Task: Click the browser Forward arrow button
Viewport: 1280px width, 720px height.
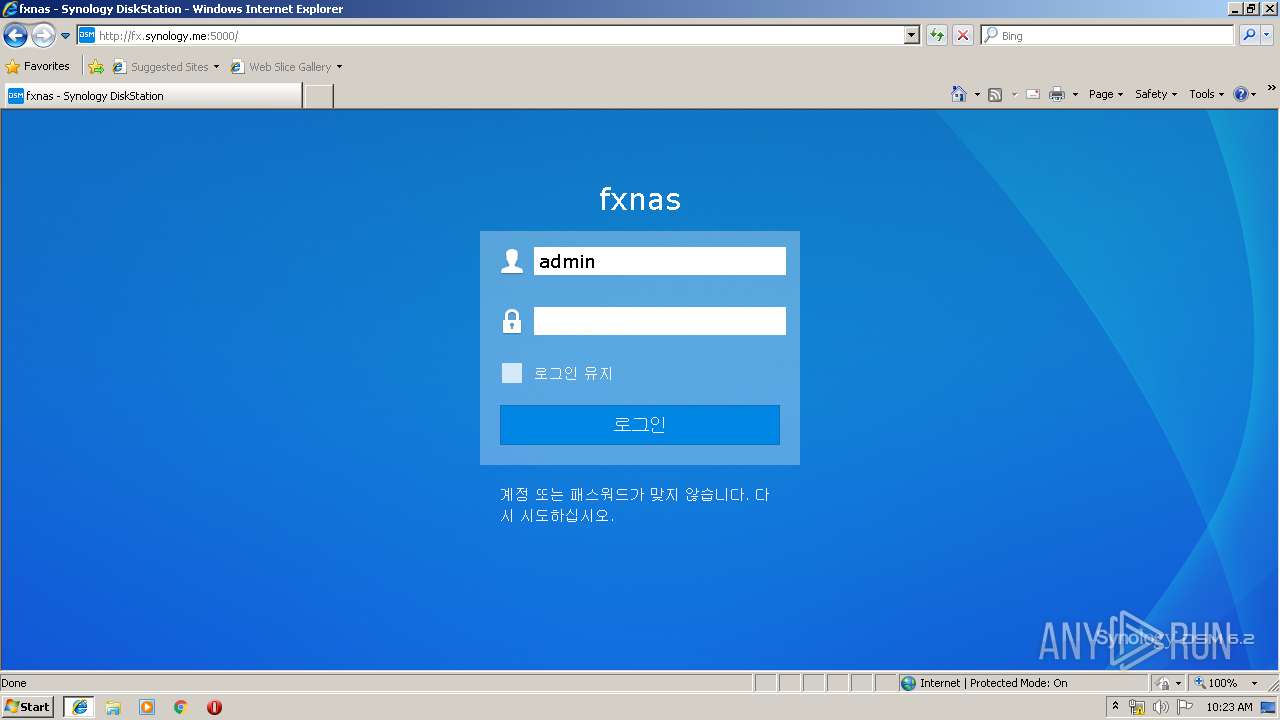Action: coord(43,36)
